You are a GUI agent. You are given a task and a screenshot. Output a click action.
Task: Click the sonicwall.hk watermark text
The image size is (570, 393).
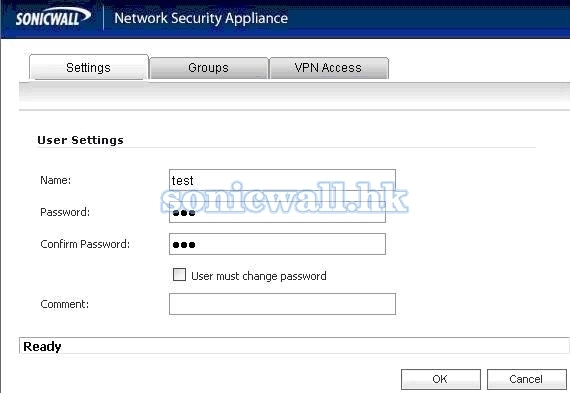coord(284,198)
